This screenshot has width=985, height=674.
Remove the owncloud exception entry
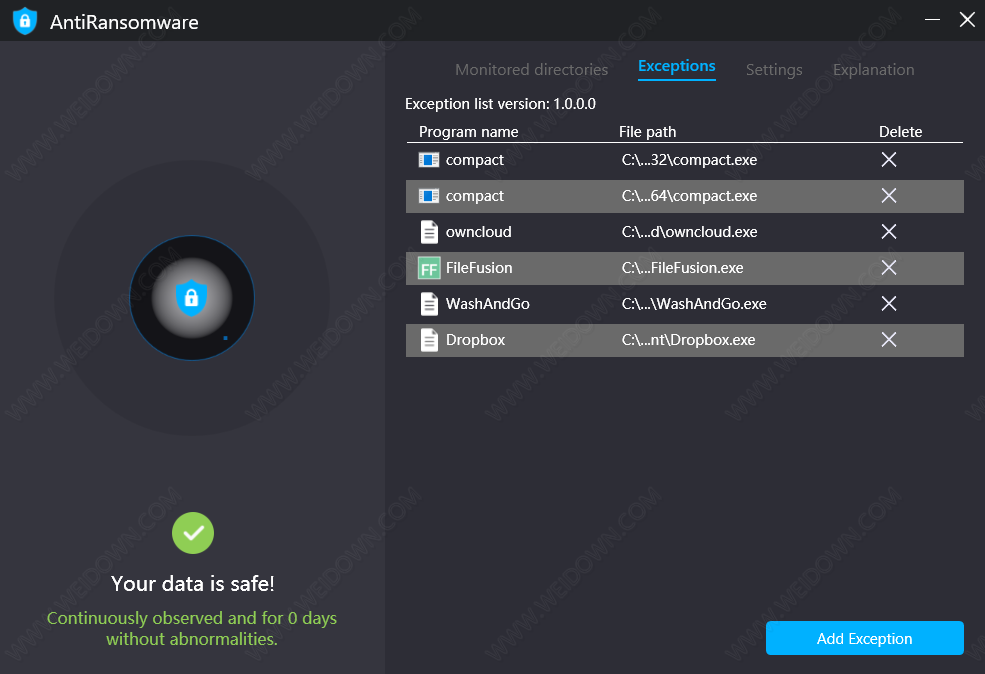click(888, 231)
